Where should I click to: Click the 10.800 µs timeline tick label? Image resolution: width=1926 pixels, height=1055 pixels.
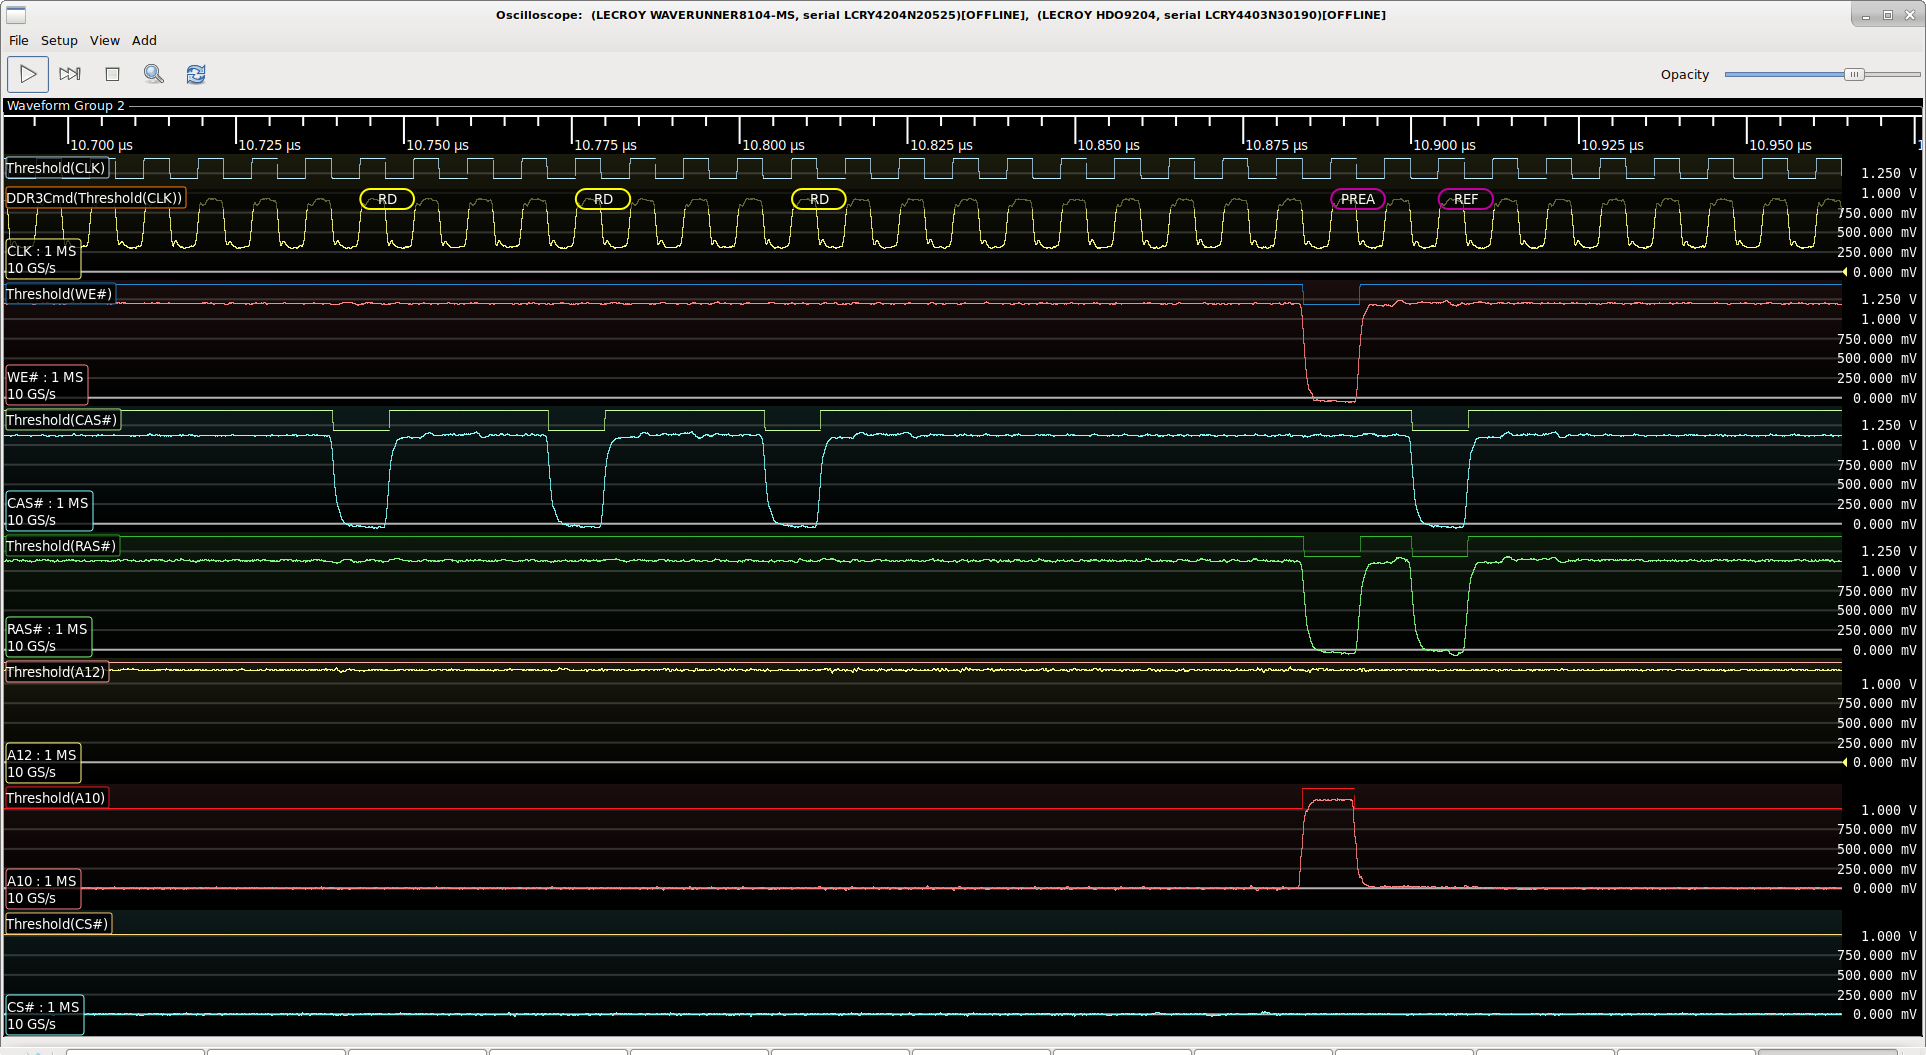pyautogui.click(x=773, y=145)
